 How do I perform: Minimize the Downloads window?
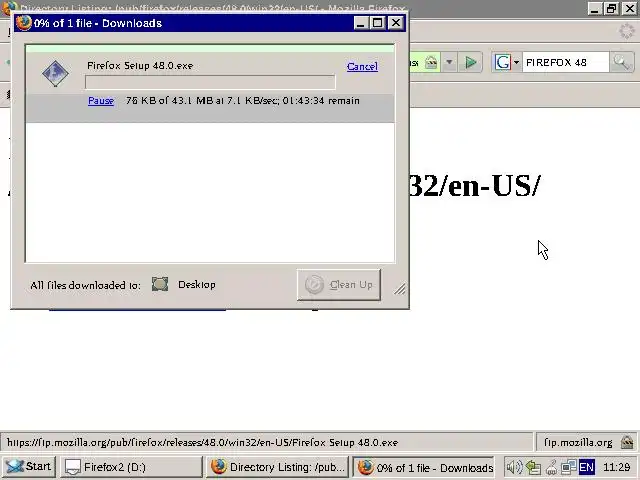point(360,23)
